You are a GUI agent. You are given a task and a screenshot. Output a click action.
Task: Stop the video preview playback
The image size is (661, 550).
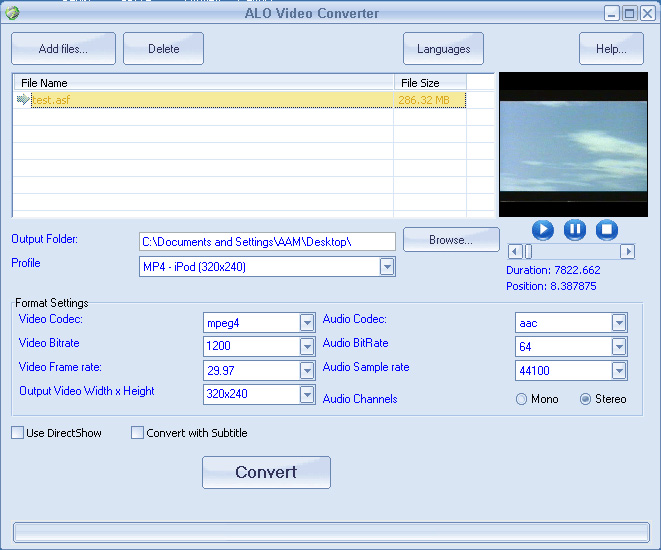[607, 230]
